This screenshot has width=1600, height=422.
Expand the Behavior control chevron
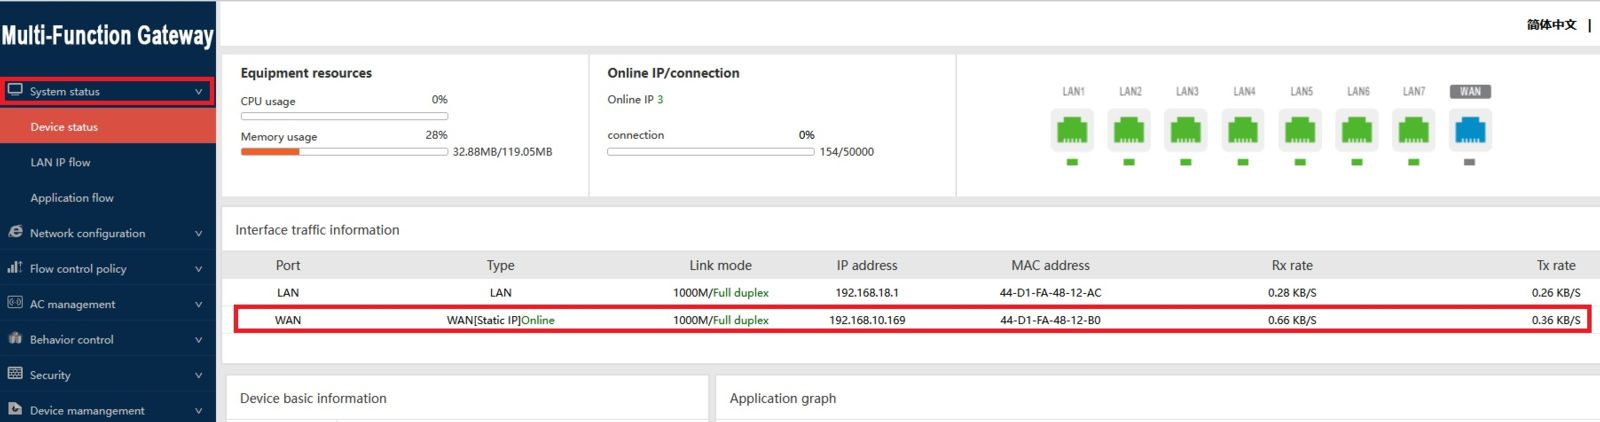pos(198,340)
